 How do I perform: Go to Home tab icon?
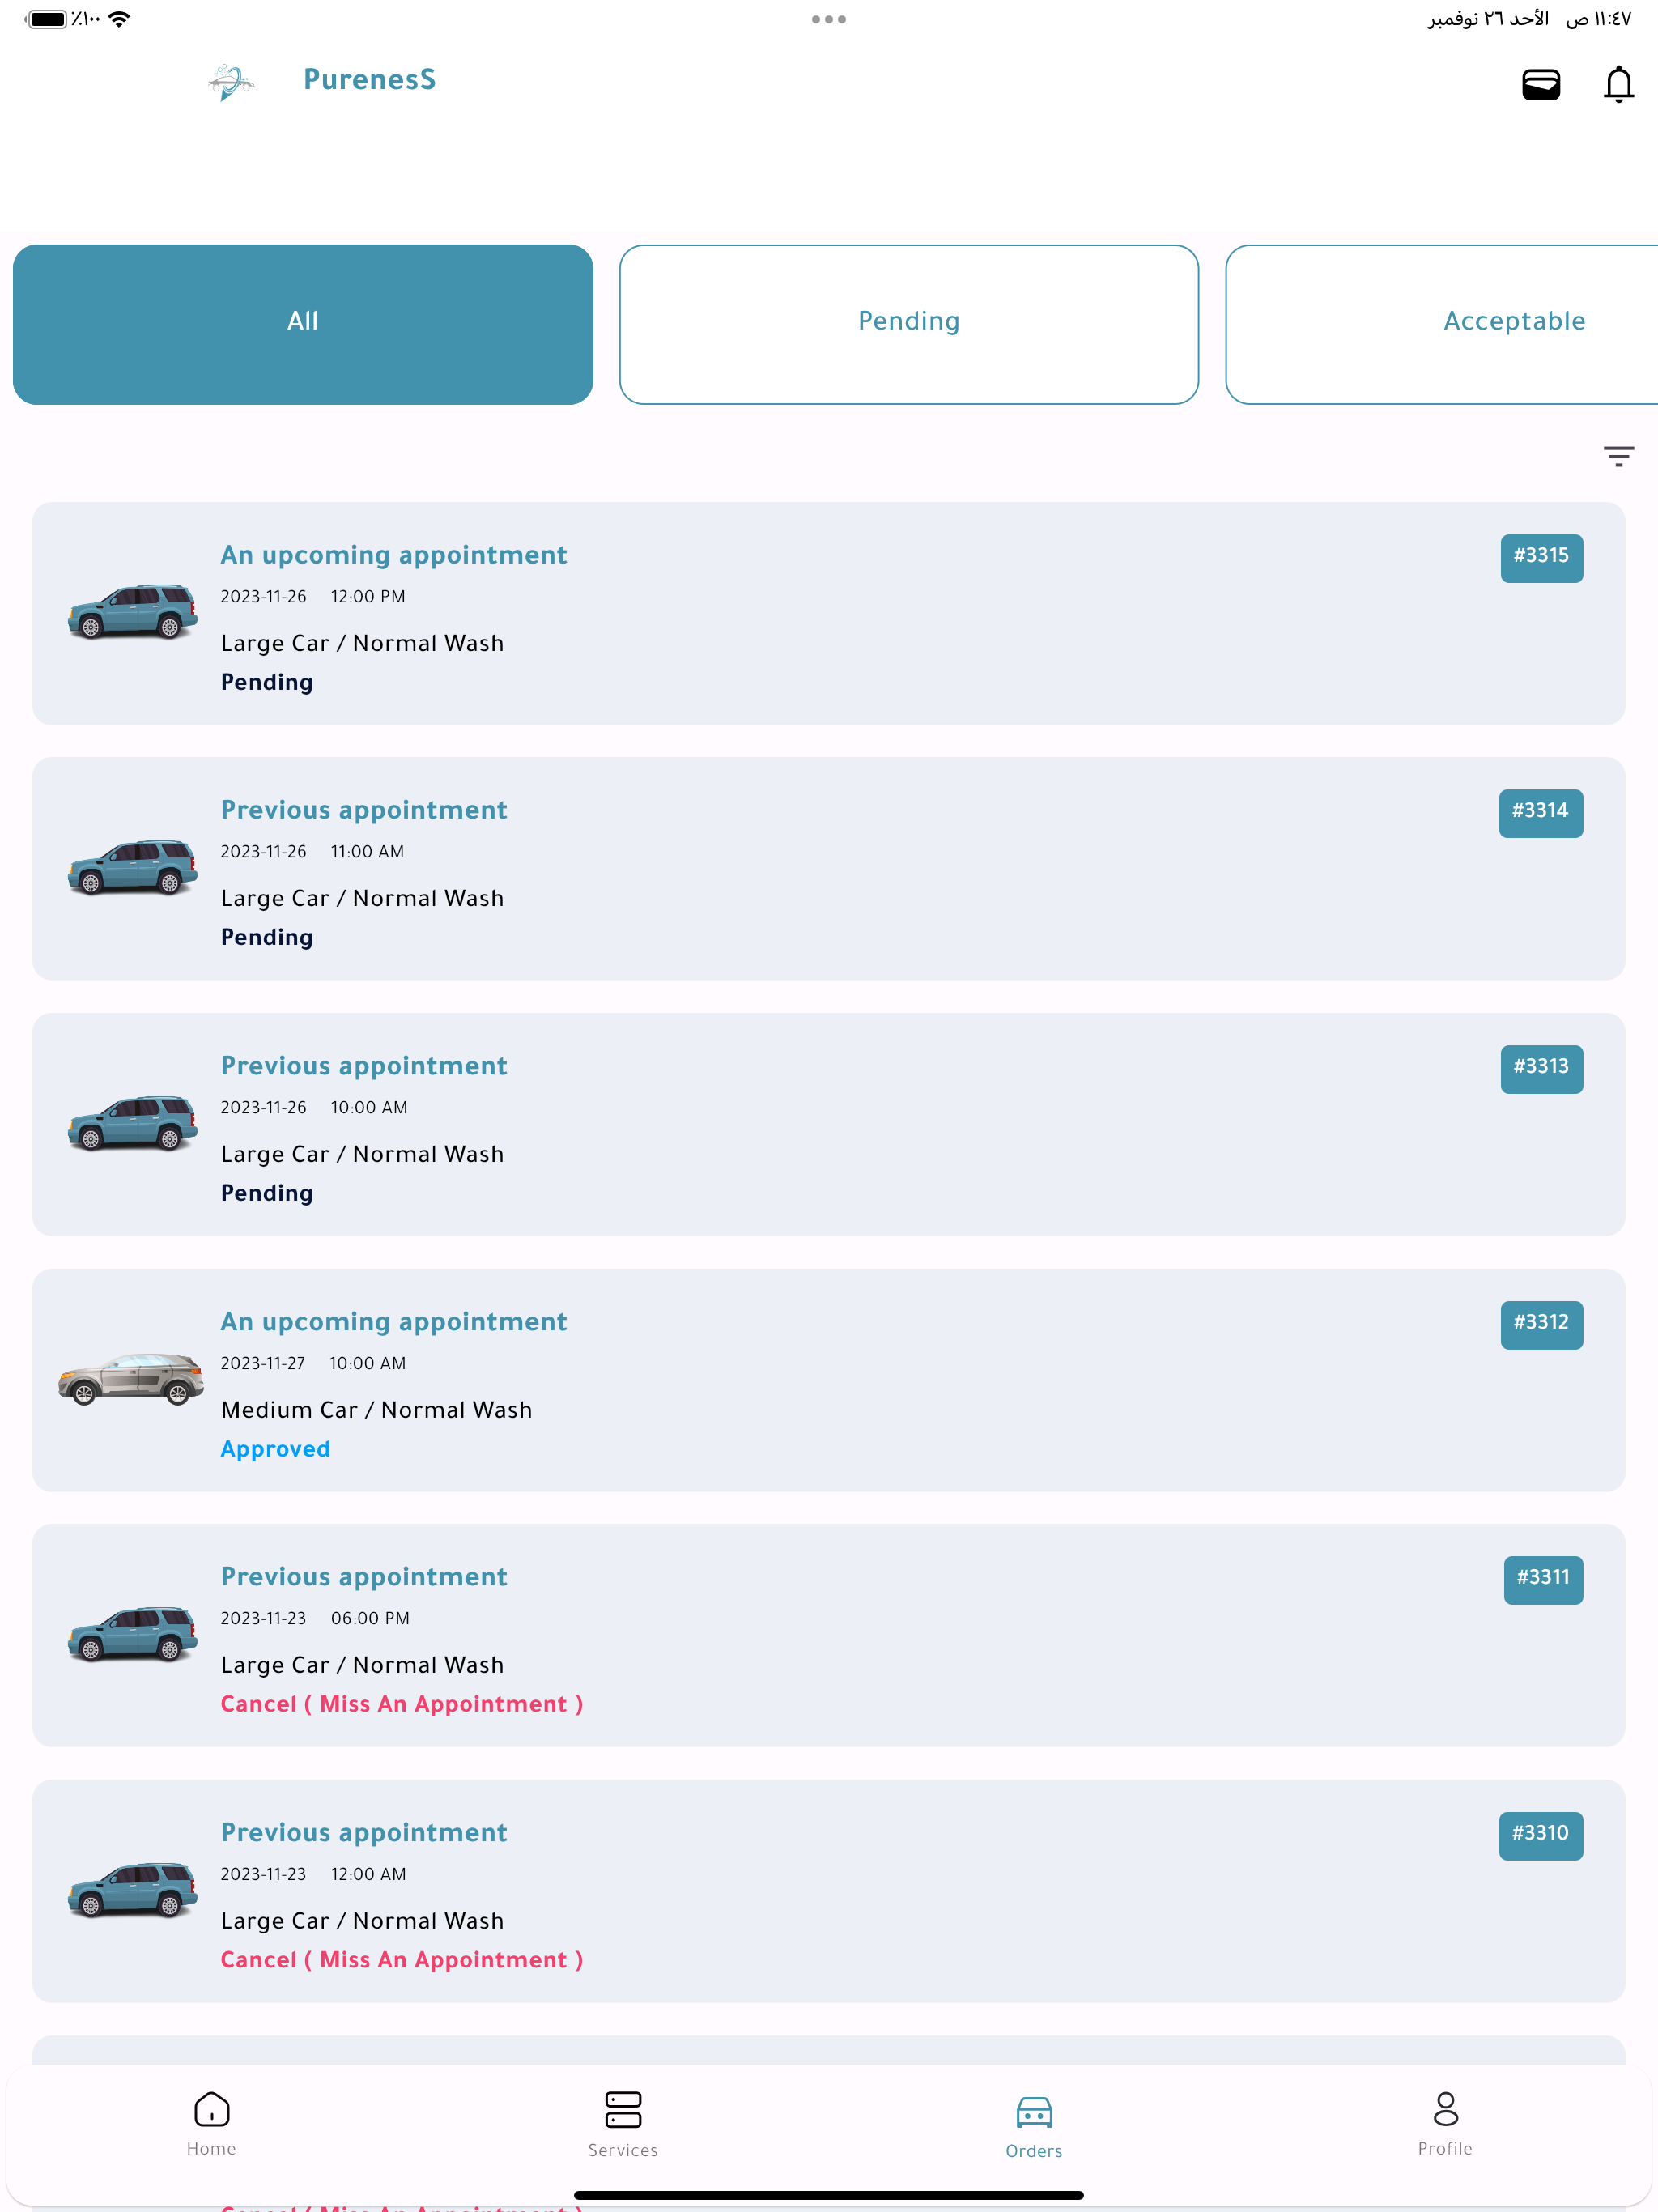click(x=211, y=2109)
